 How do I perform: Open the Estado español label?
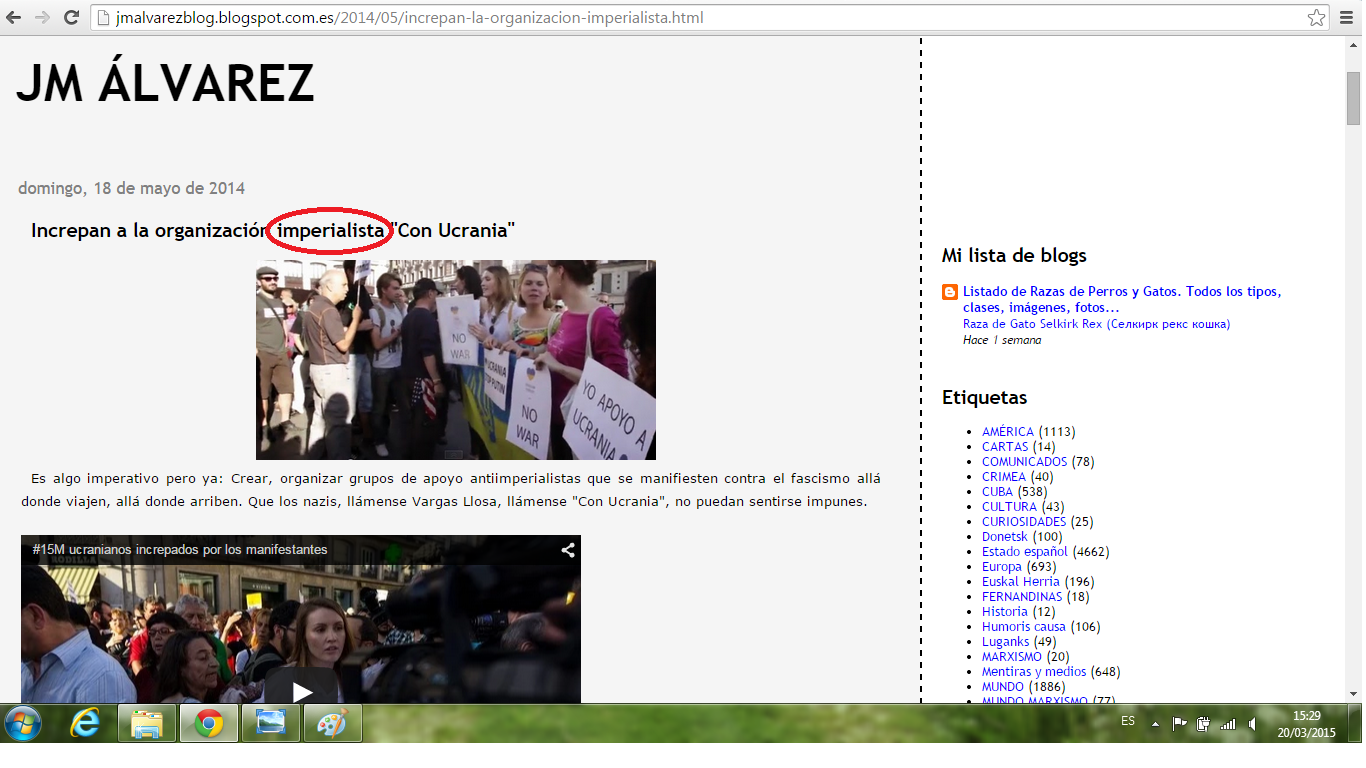[1024, 552]
